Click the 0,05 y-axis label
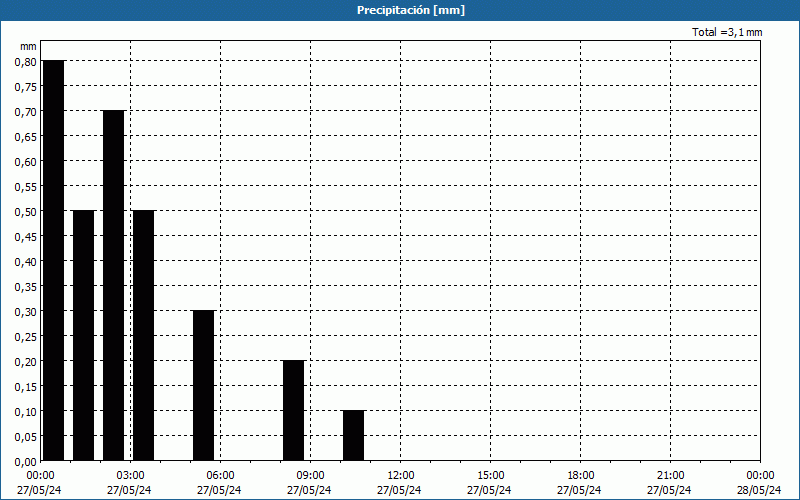 point(26,437)
